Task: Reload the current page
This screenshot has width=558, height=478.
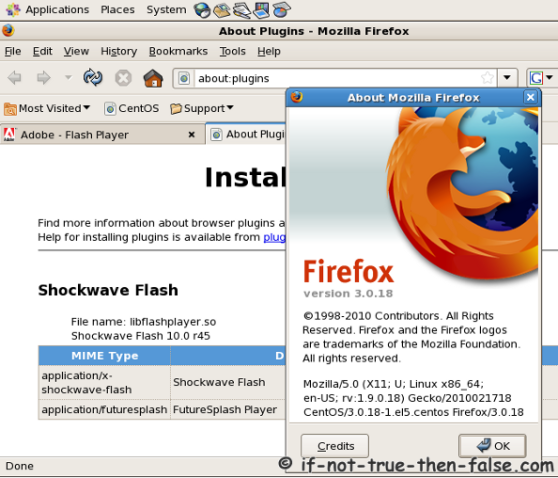Action: tap(93, 77)
